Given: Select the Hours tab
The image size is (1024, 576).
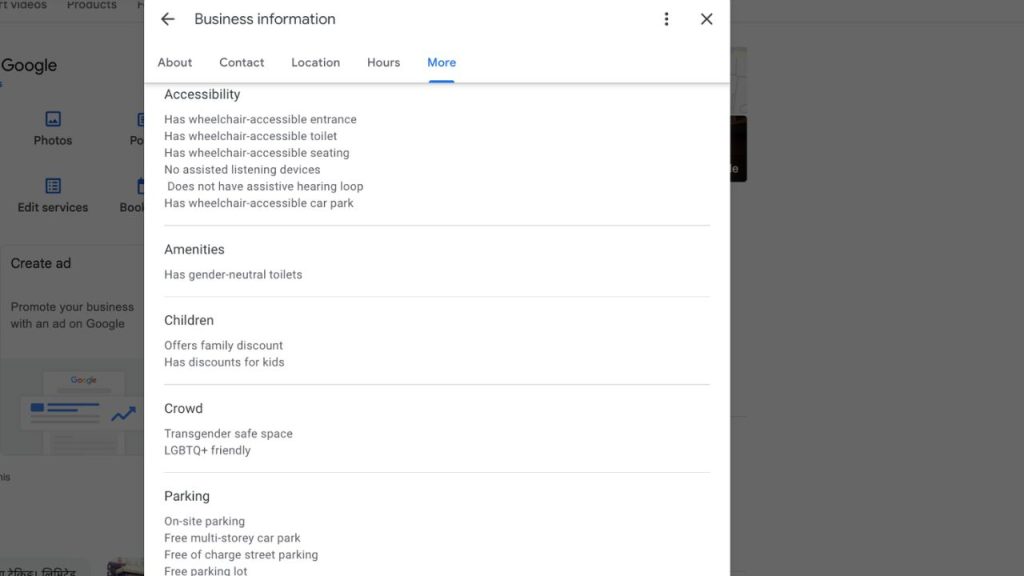Looking at the screenshot, I should tap(383, 62).
